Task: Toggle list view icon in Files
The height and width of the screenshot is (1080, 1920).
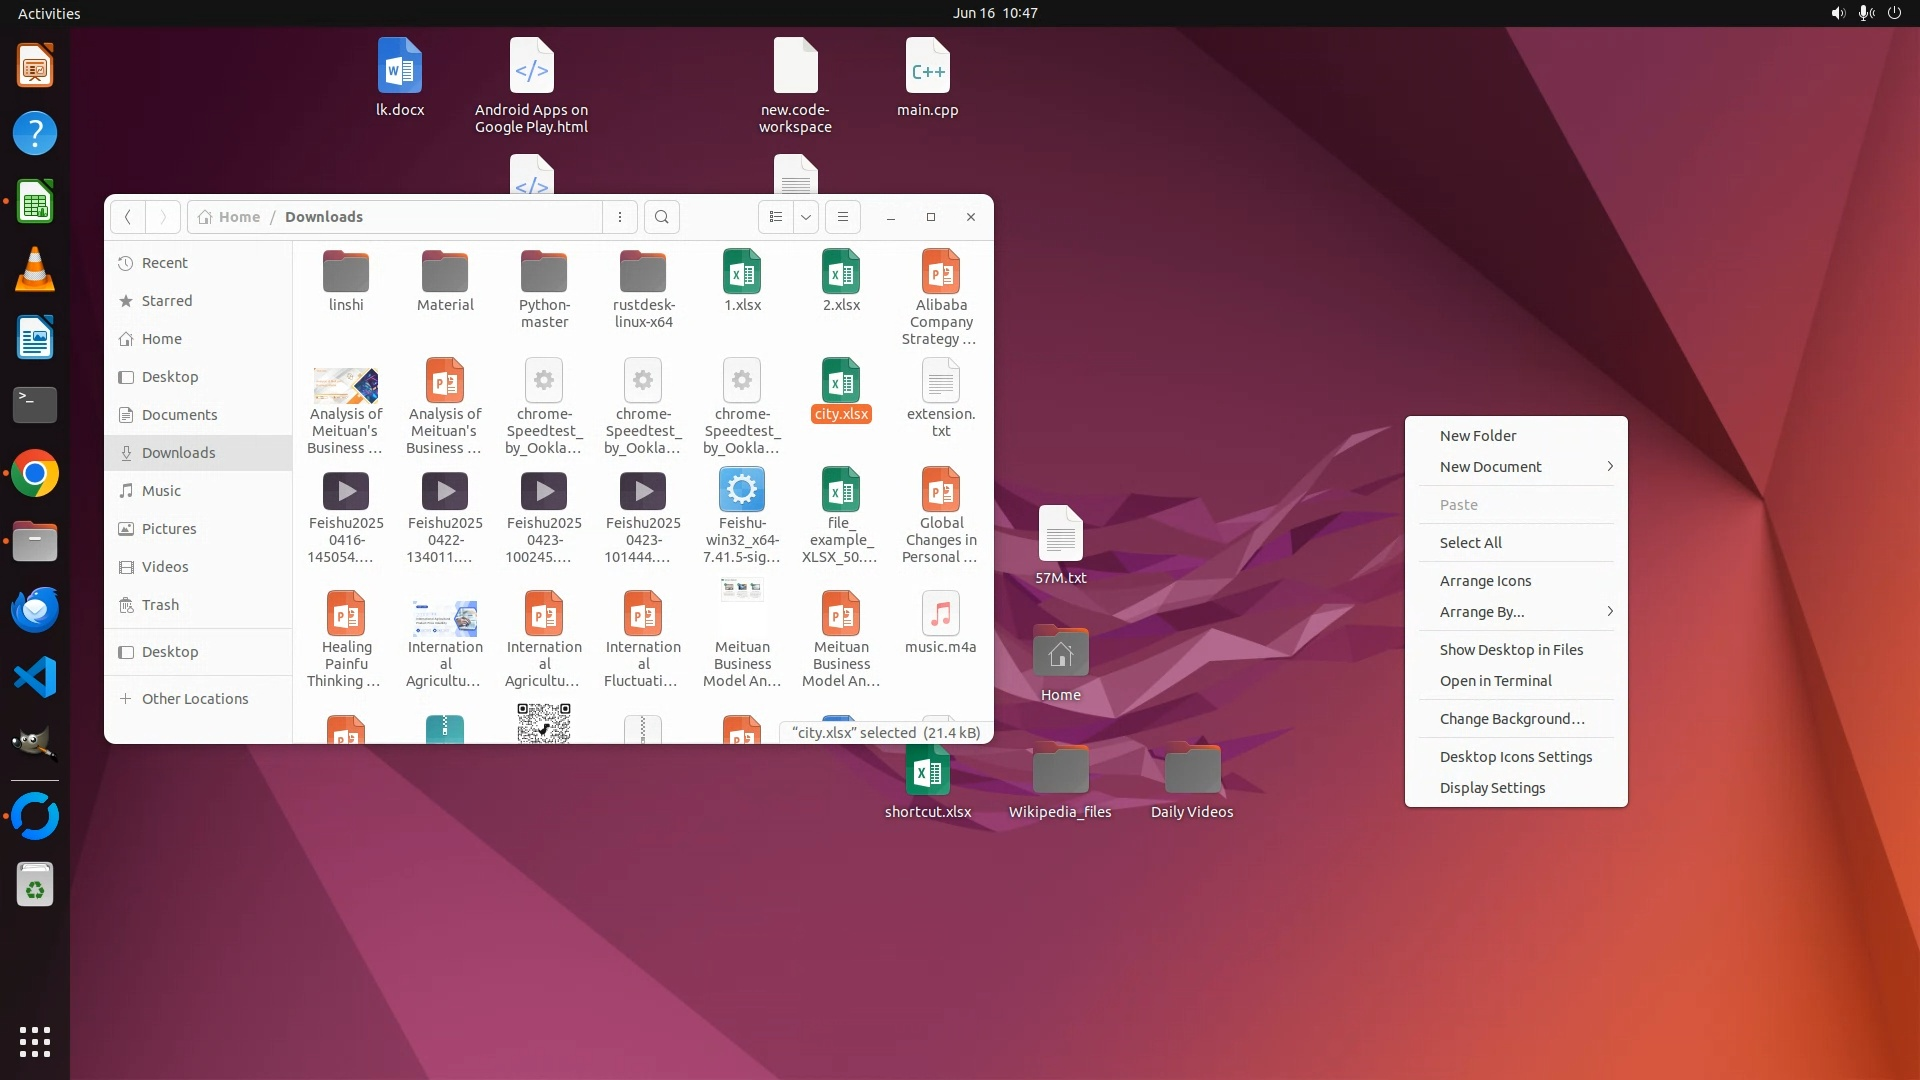Action: [776, 217]
